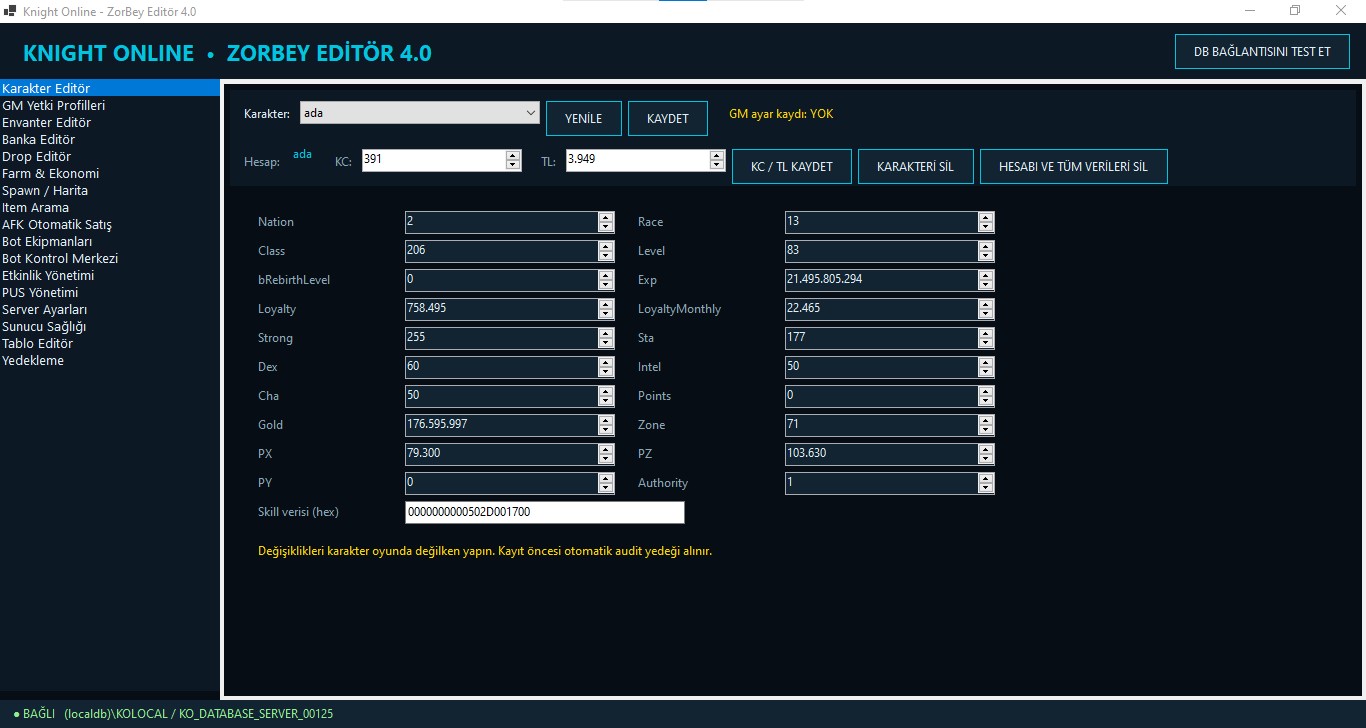Go to Yedekleme section
Viewport: 1366px width, 728px height.
110,361
